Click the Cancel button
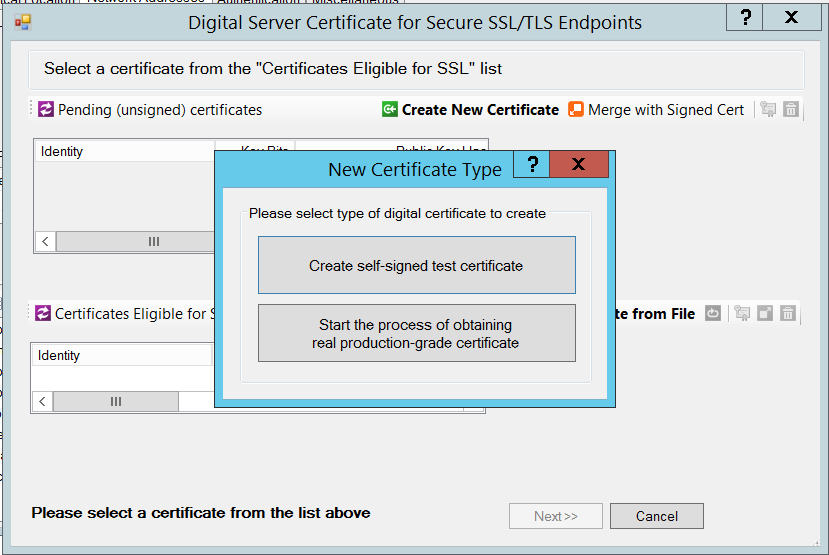 point(657,516)
